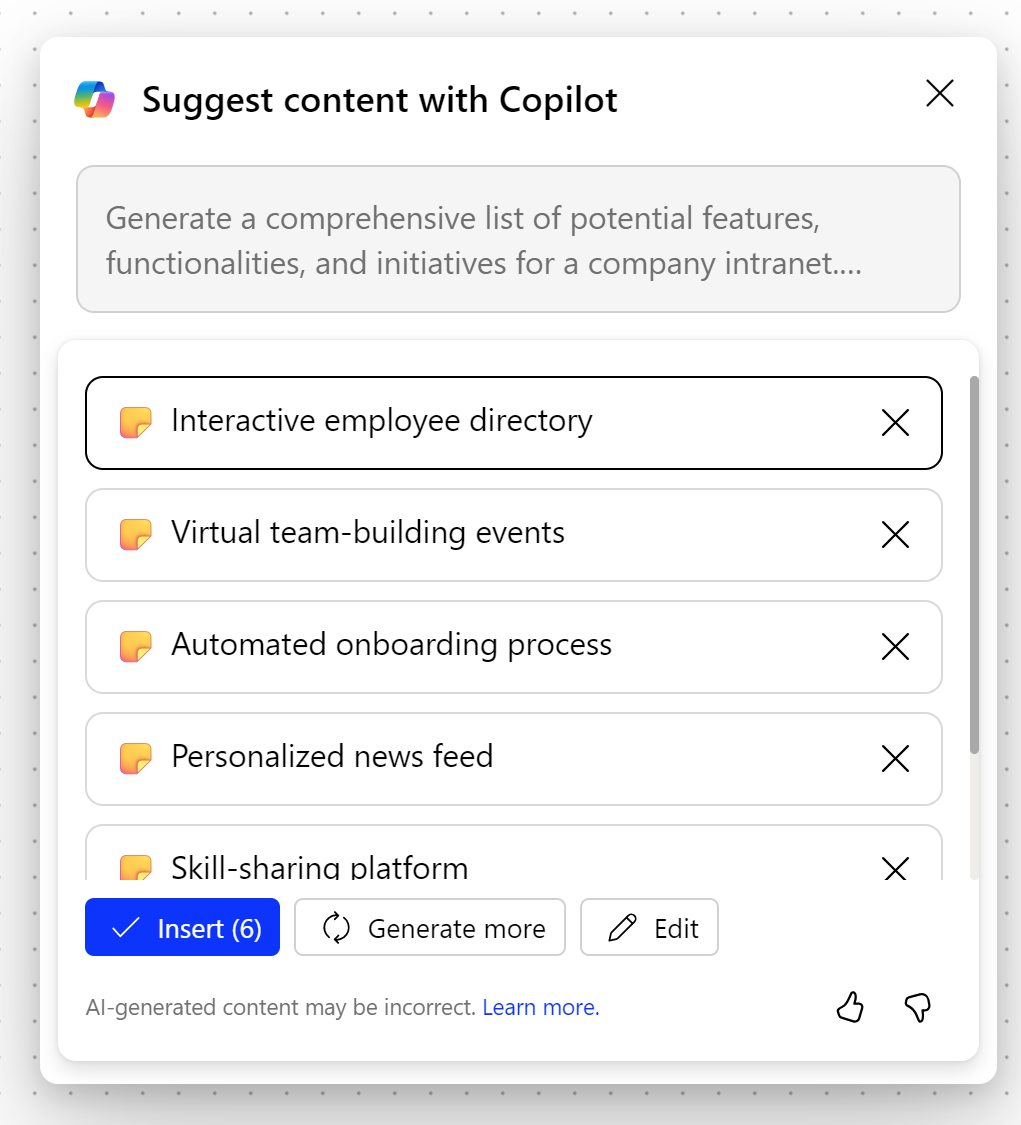Remove the Interactive employee directory suggestion
This screenshot has width=1021, height=1125.
pyautogui.click(x=895, y=423)
